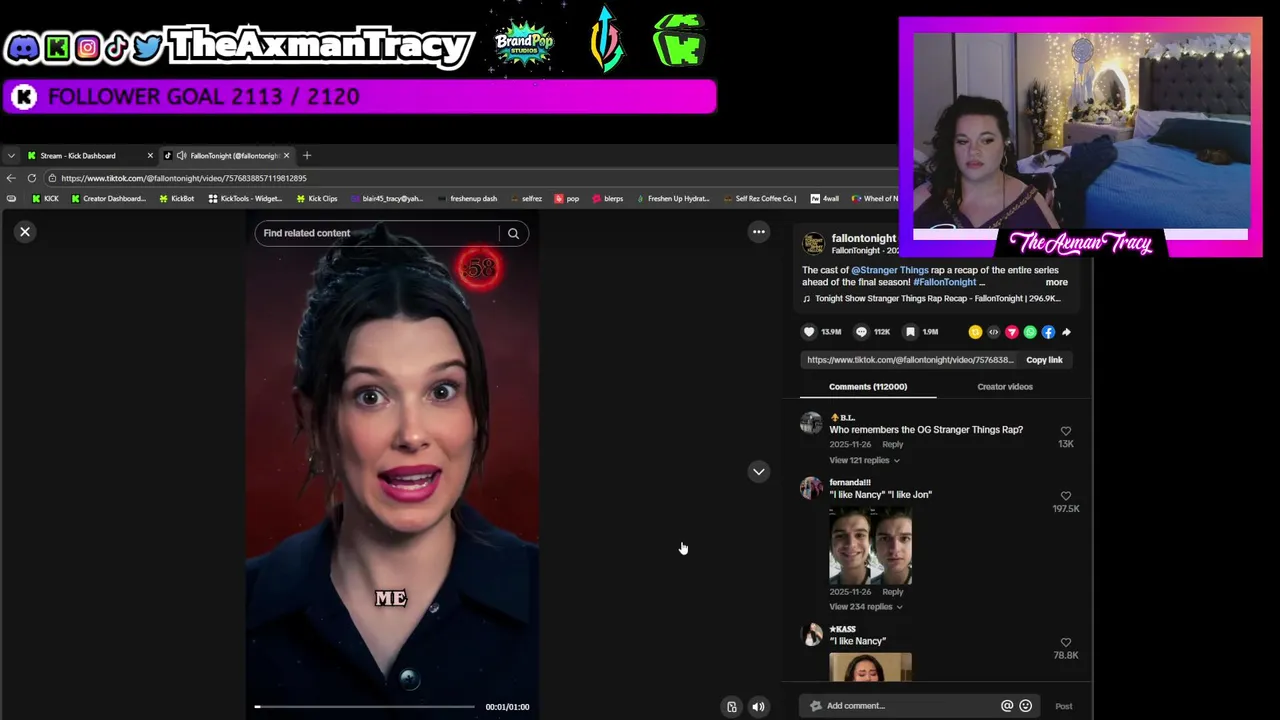
Task: Like KASS's comment with heart icon
Action: point(1066,643)
